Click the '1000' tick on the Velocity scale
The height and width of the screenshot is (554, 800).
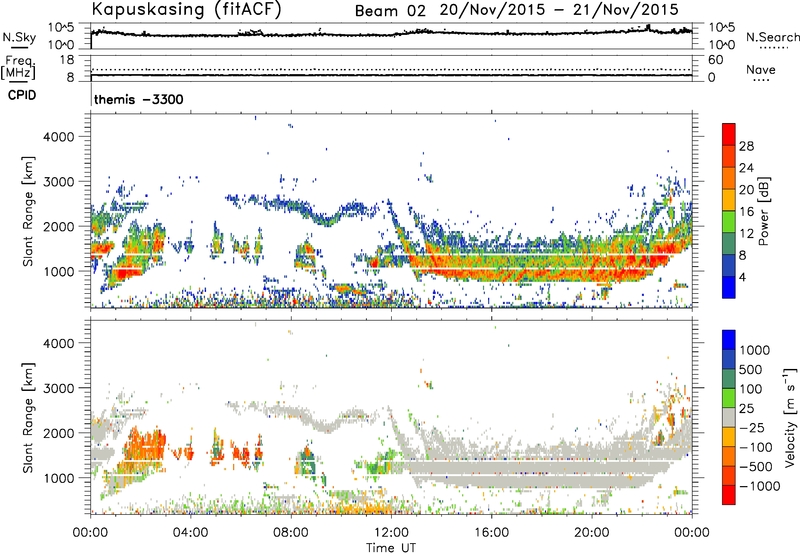(x=755, y=350)
